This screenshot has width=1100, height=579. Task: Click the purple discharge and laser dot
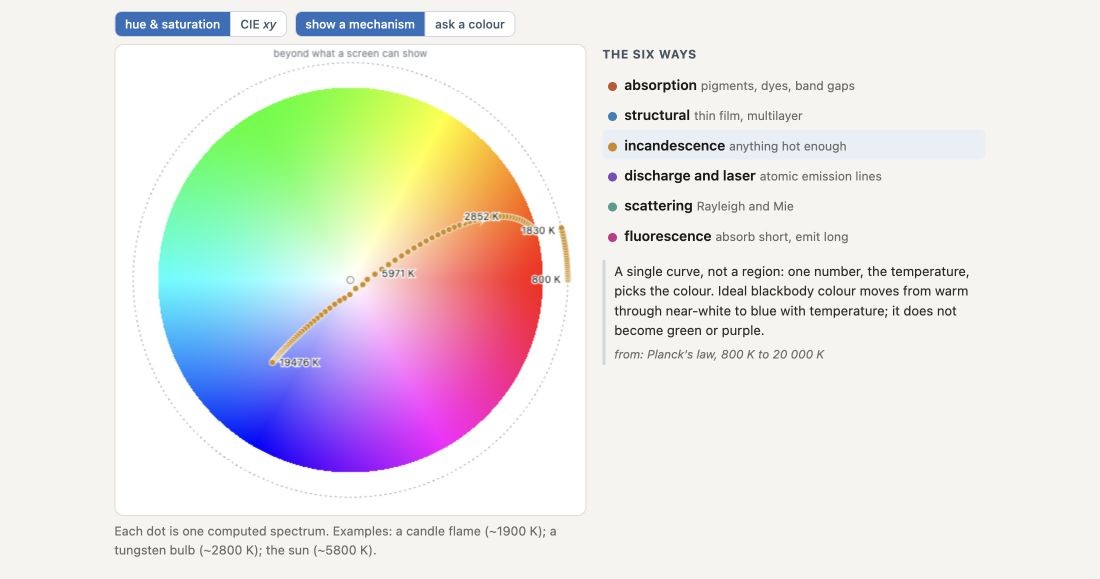click(x=612, y=177)
